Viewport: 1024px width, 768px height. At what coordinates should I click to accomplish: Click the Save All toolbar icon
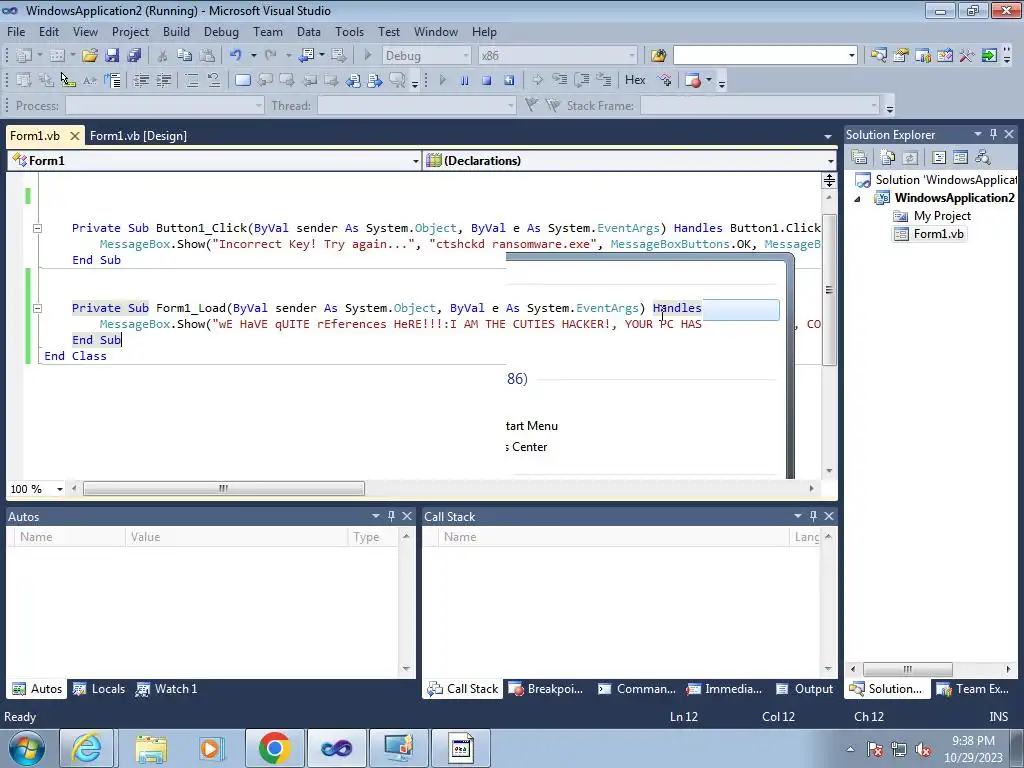(134, 56)
